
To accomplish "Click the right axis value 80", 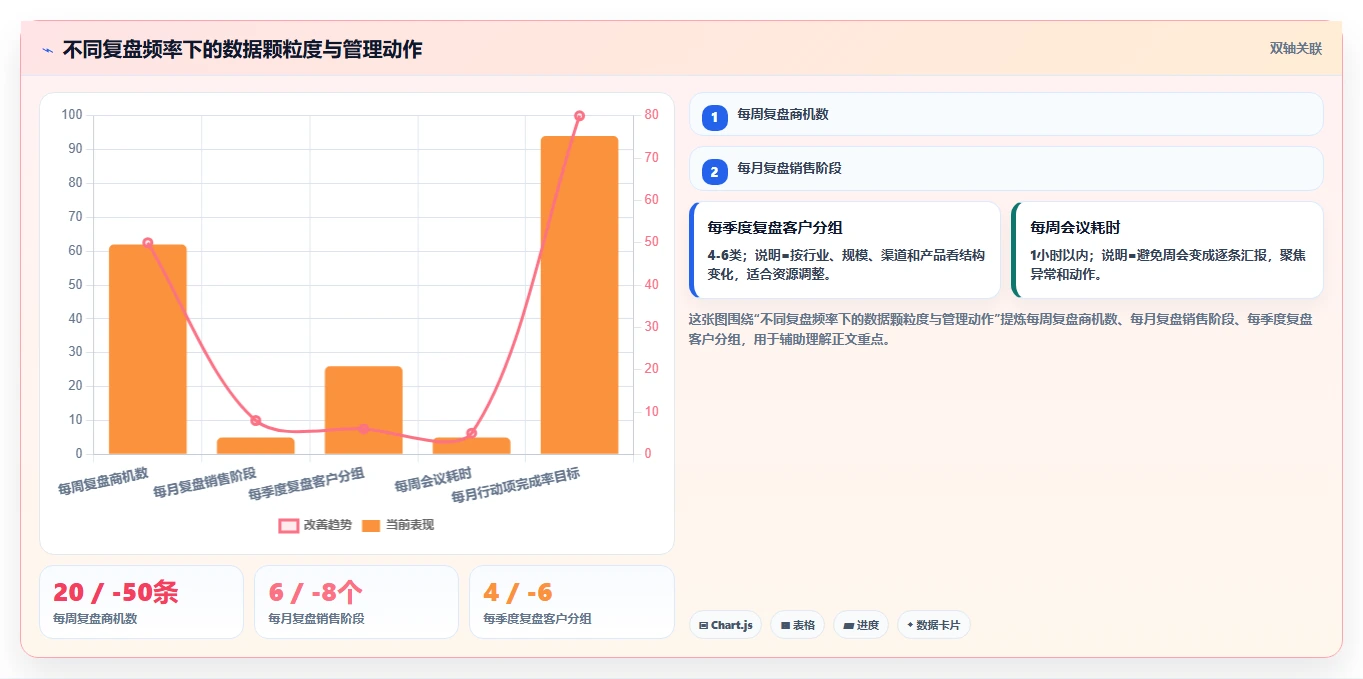I will [x=651, y=115].
